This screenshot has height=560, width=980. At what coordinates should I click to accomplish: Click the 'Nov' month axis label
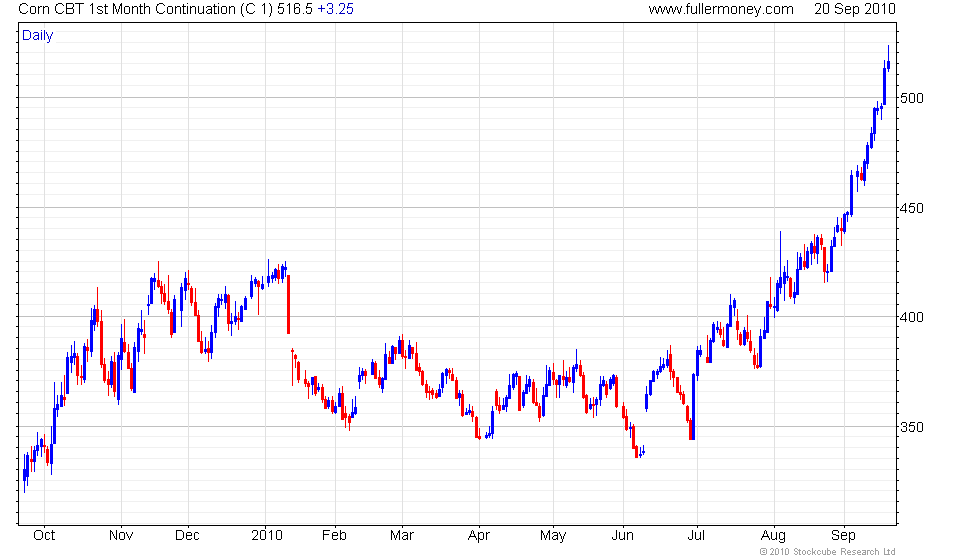tap(121, 536)
